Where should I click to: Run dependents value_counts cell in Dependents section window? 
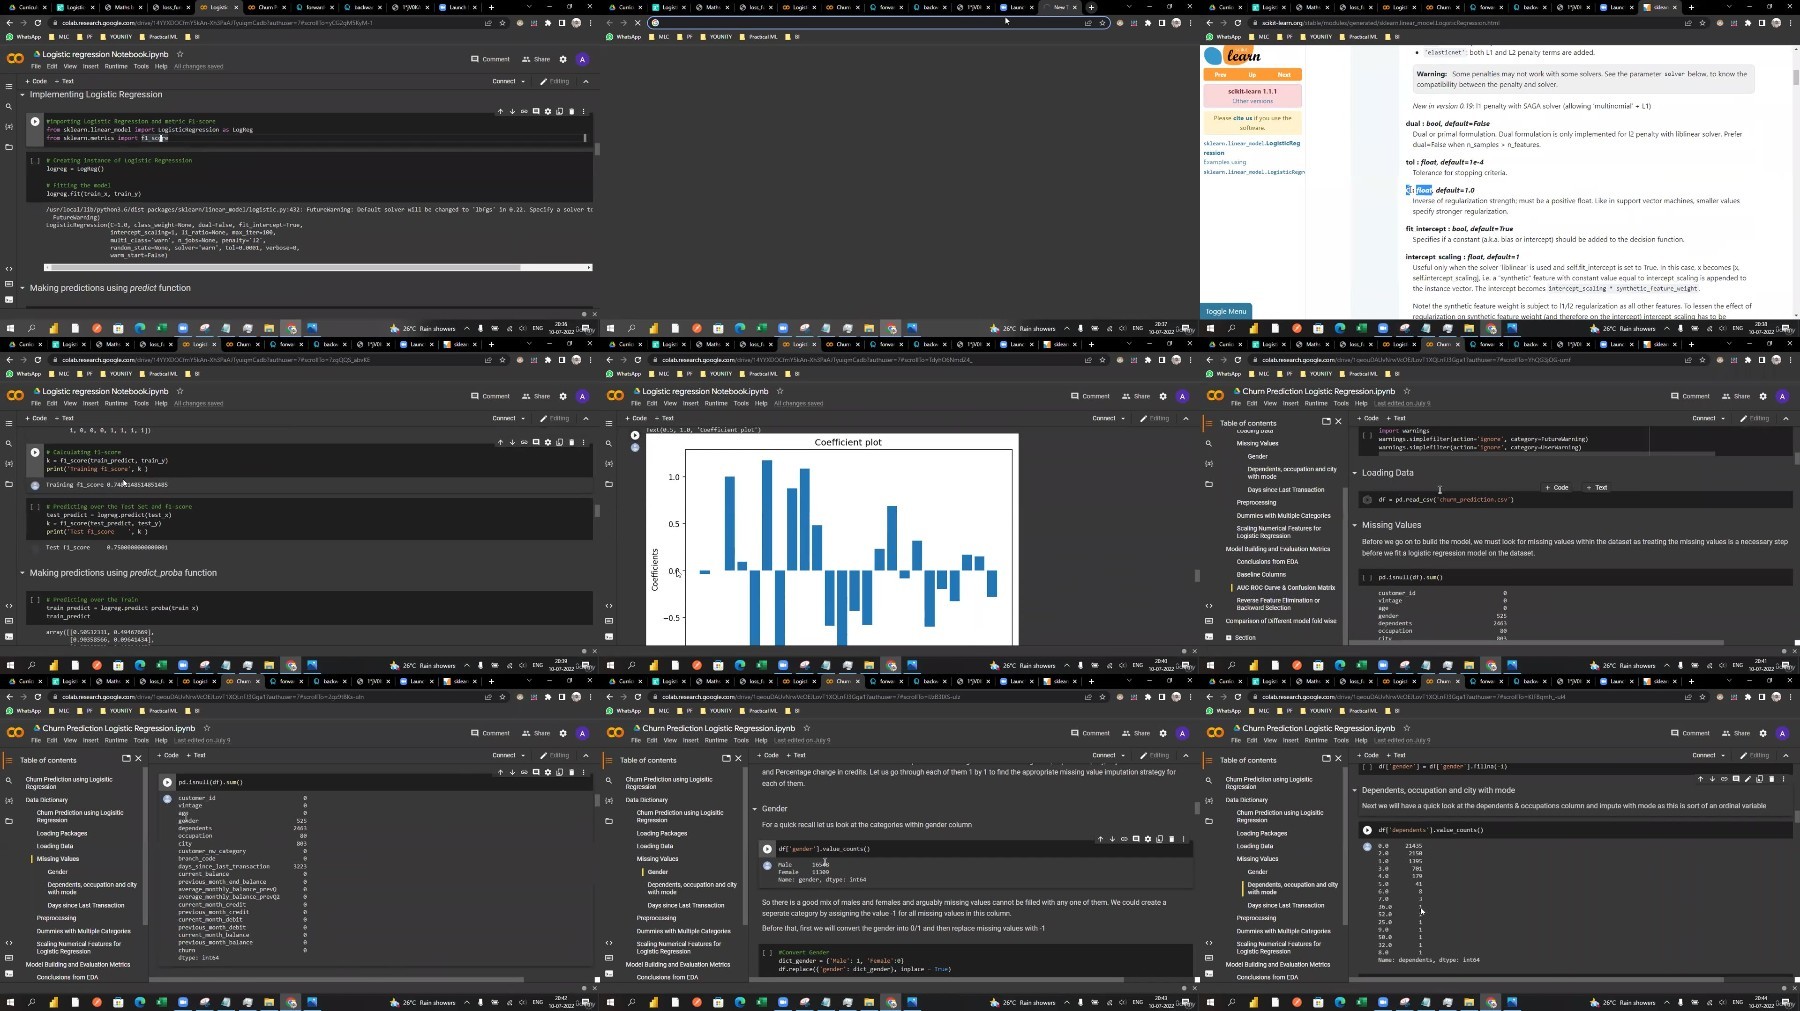coord(1367,830)
